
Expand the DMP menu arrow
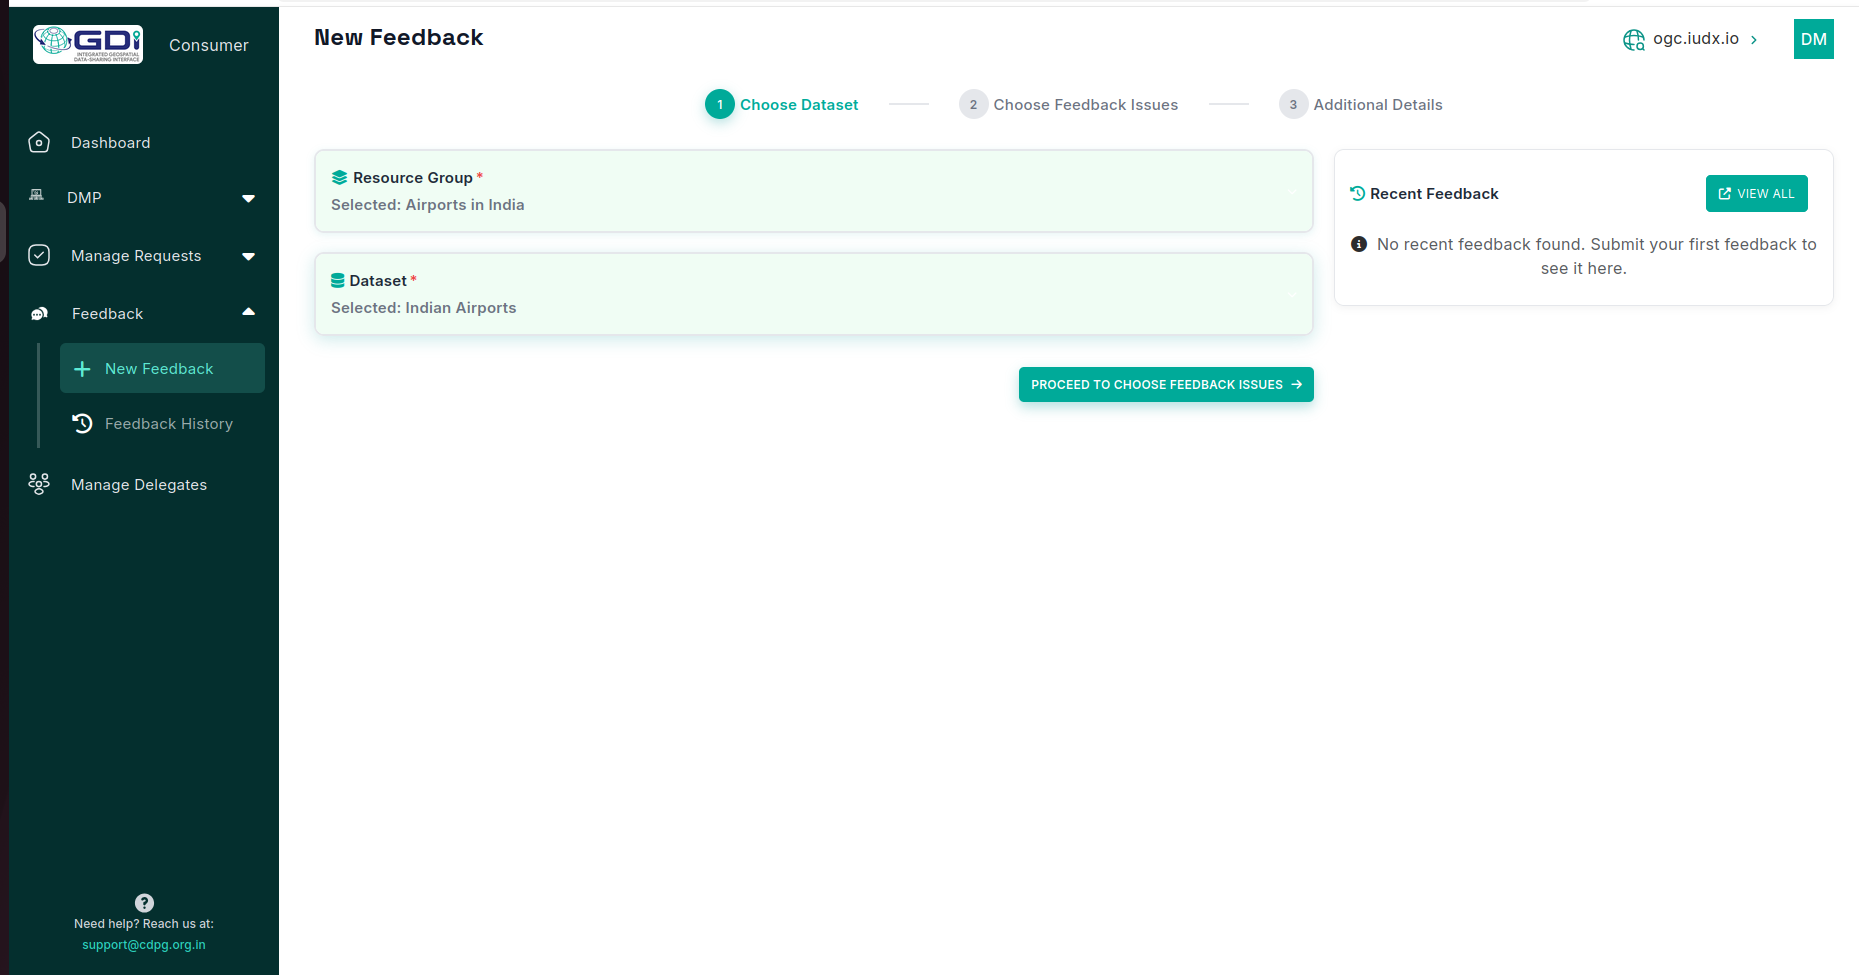[248, 198]
